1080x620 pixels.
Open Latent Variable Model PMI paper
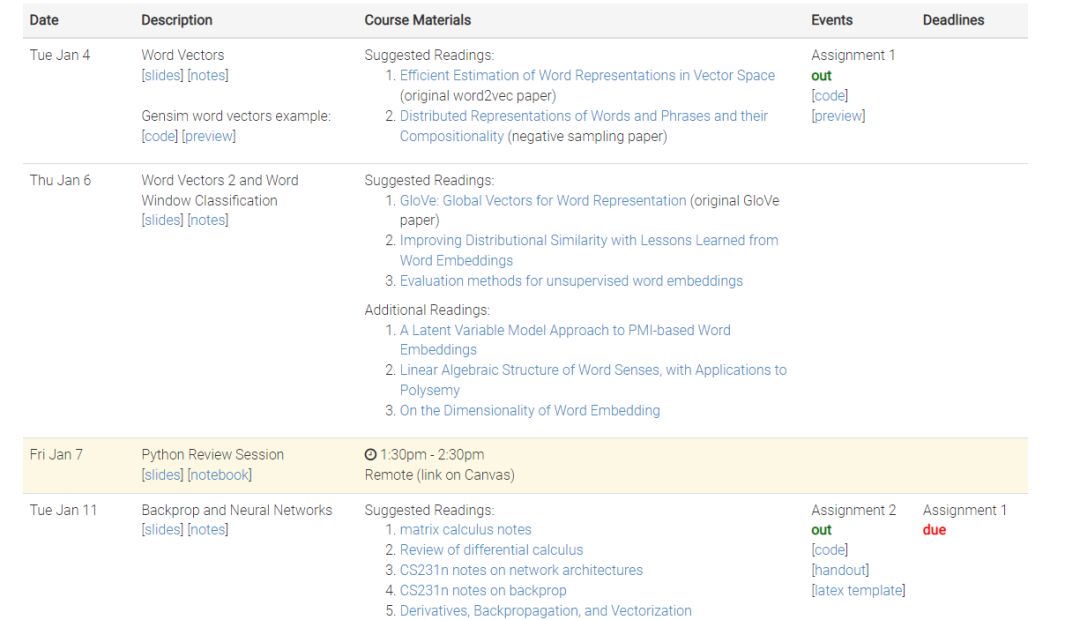(565, 330)
